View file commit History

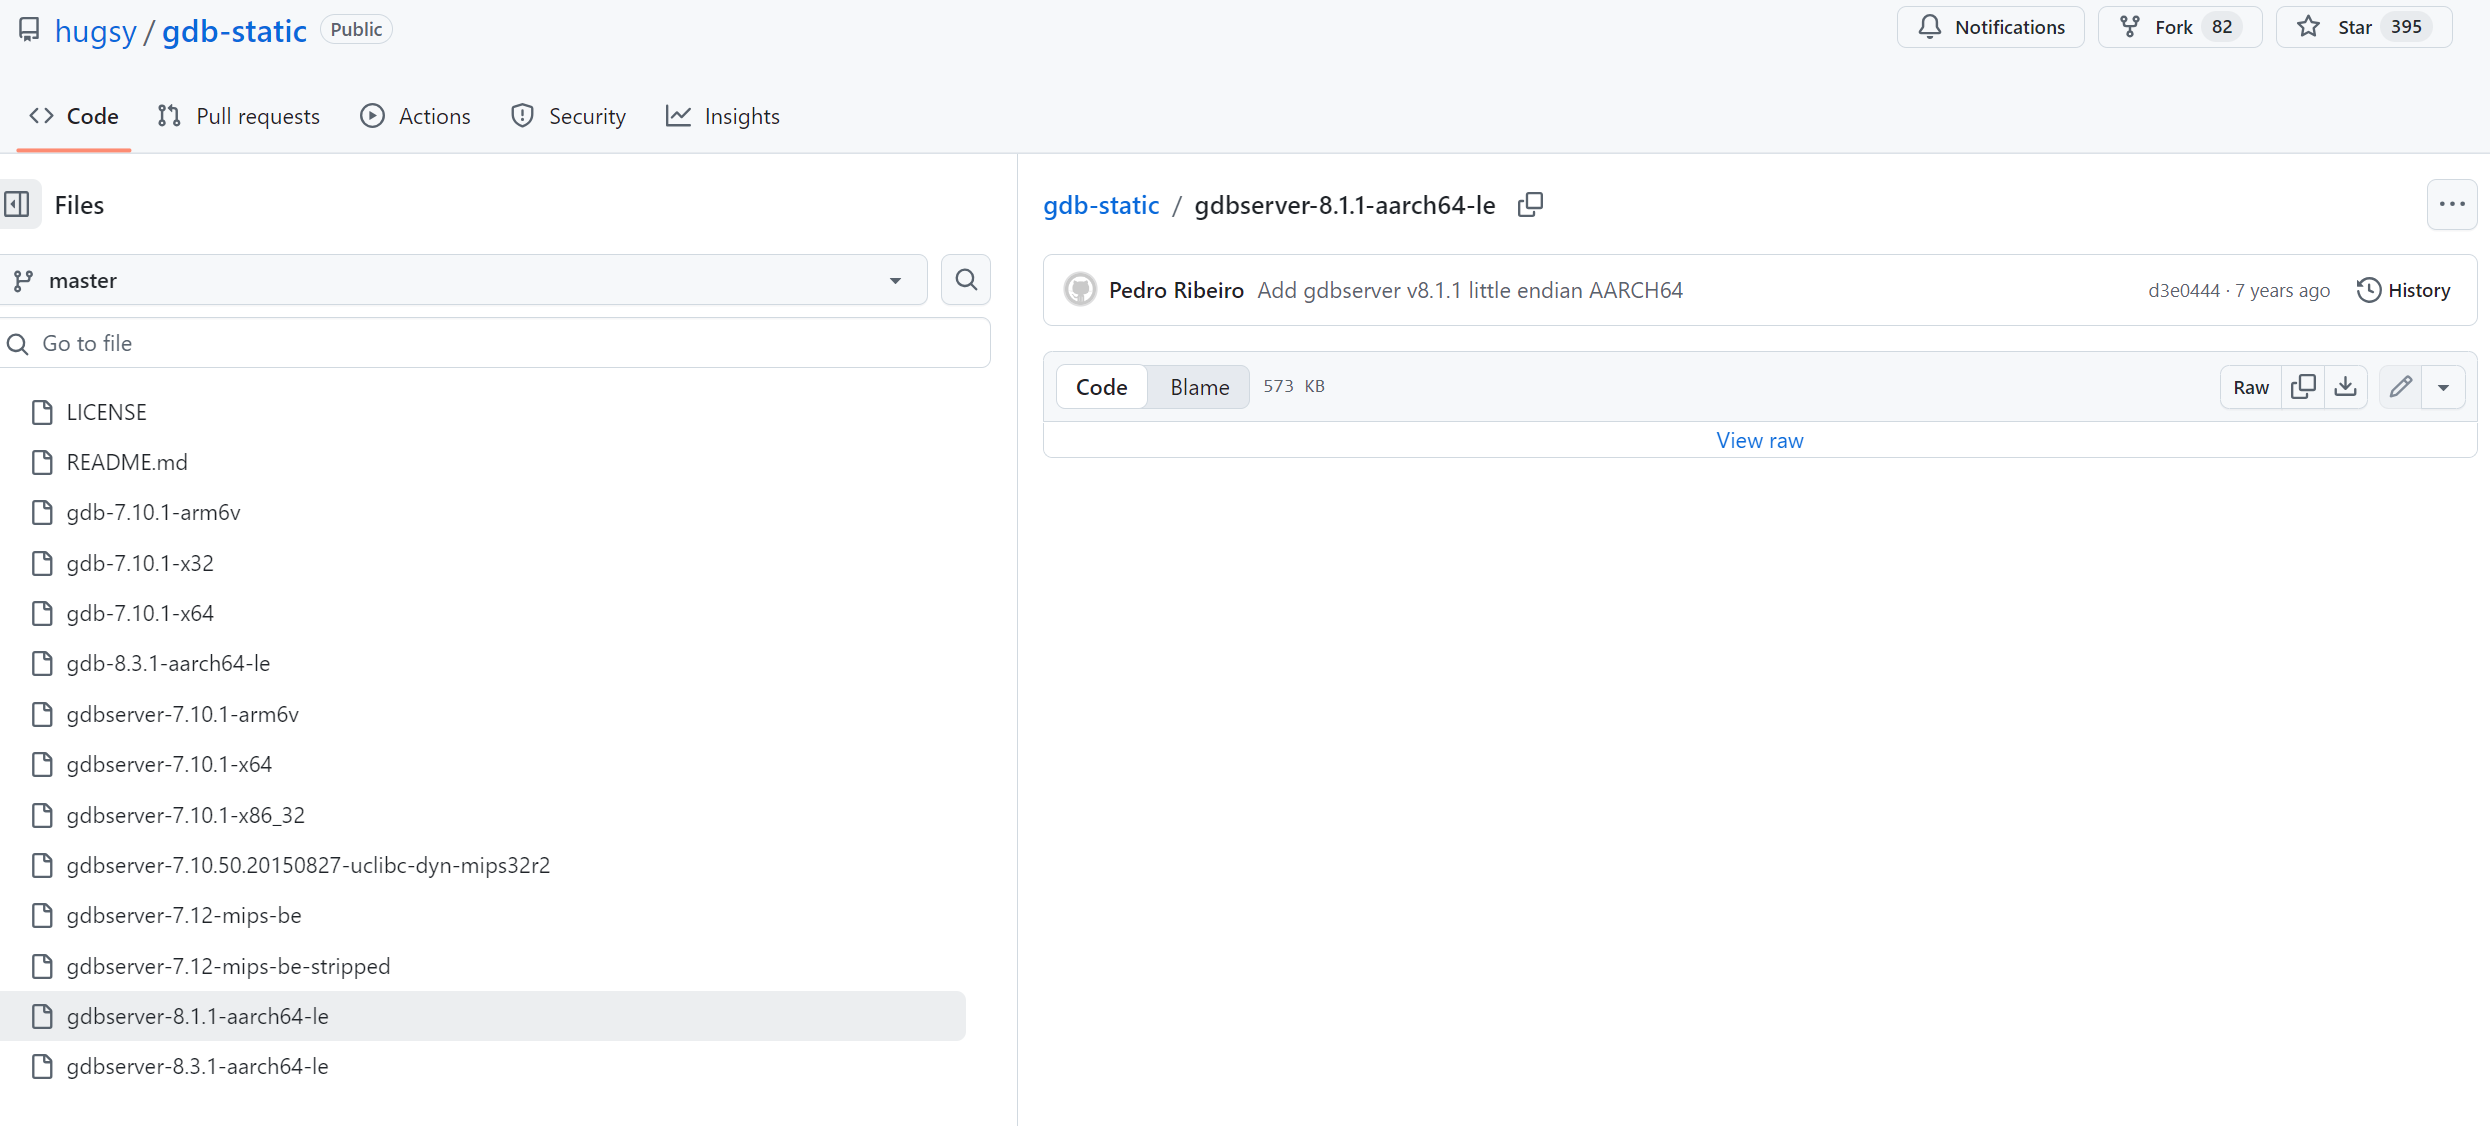click(2403, 290)
